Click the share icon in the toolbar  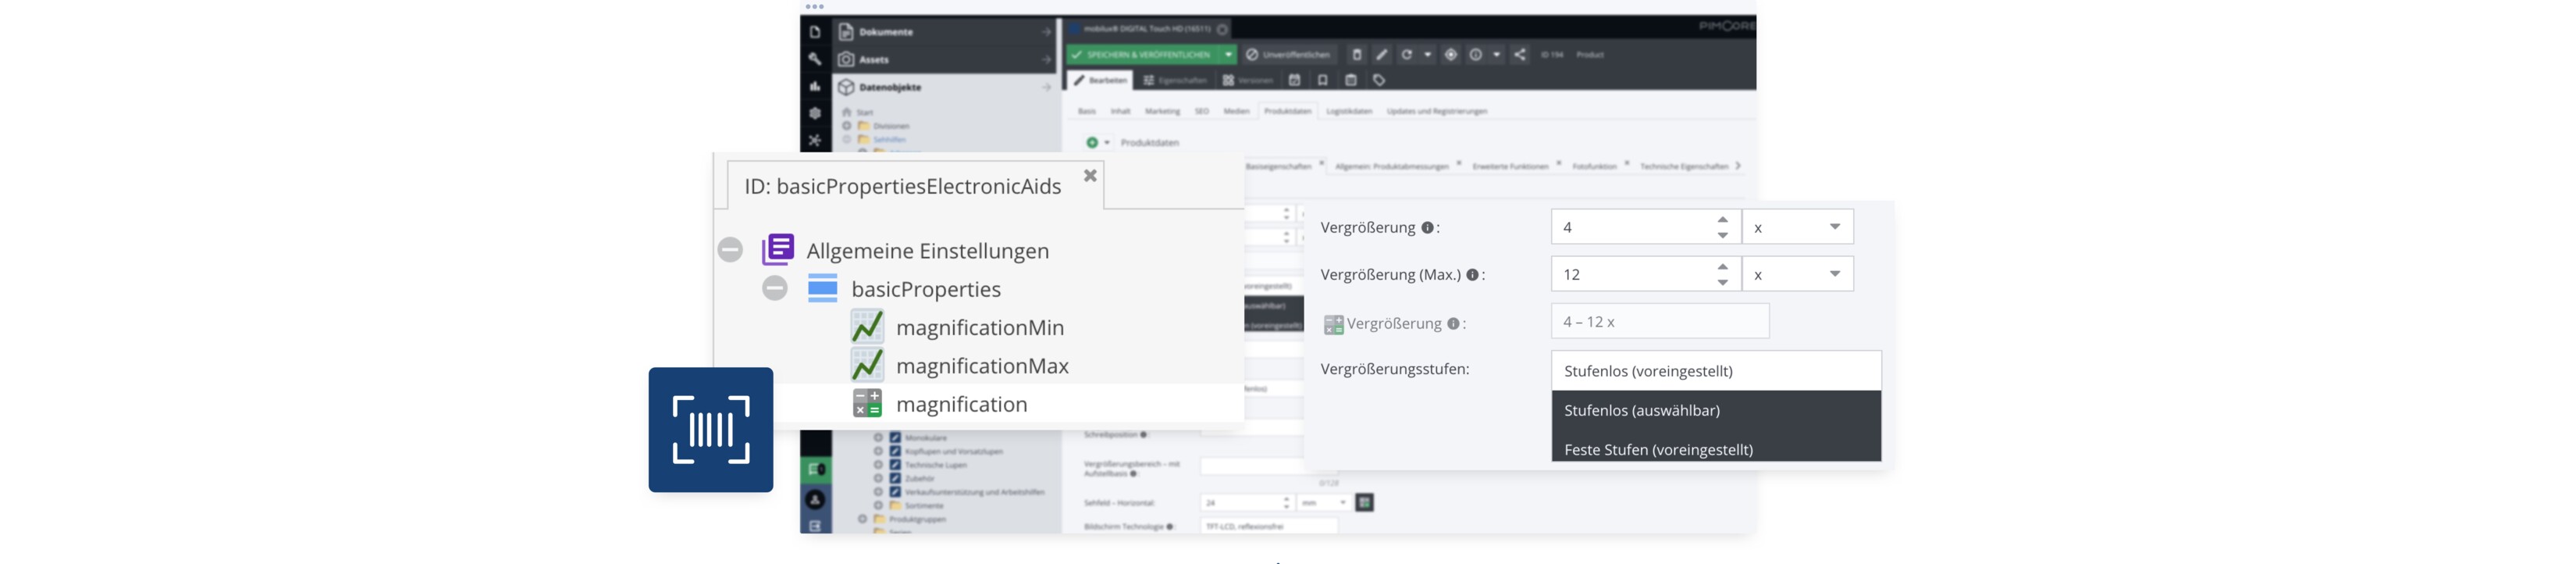pyautogui.click(x=1519, y=55)
